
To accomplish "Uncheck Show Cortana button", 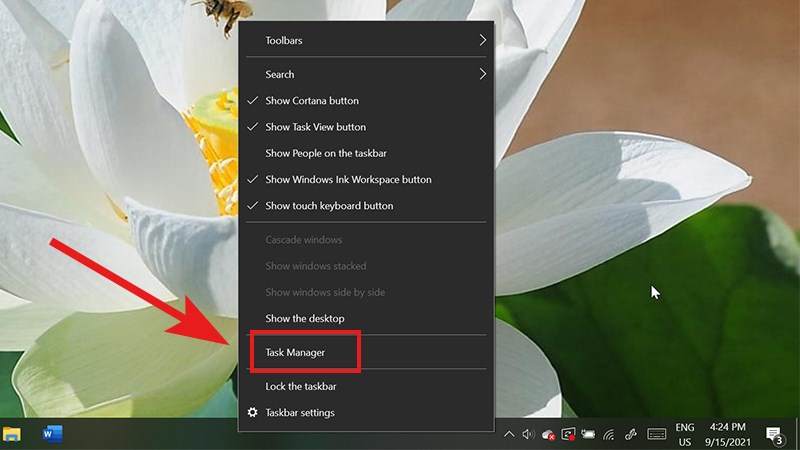I will (x=366, y=101).
